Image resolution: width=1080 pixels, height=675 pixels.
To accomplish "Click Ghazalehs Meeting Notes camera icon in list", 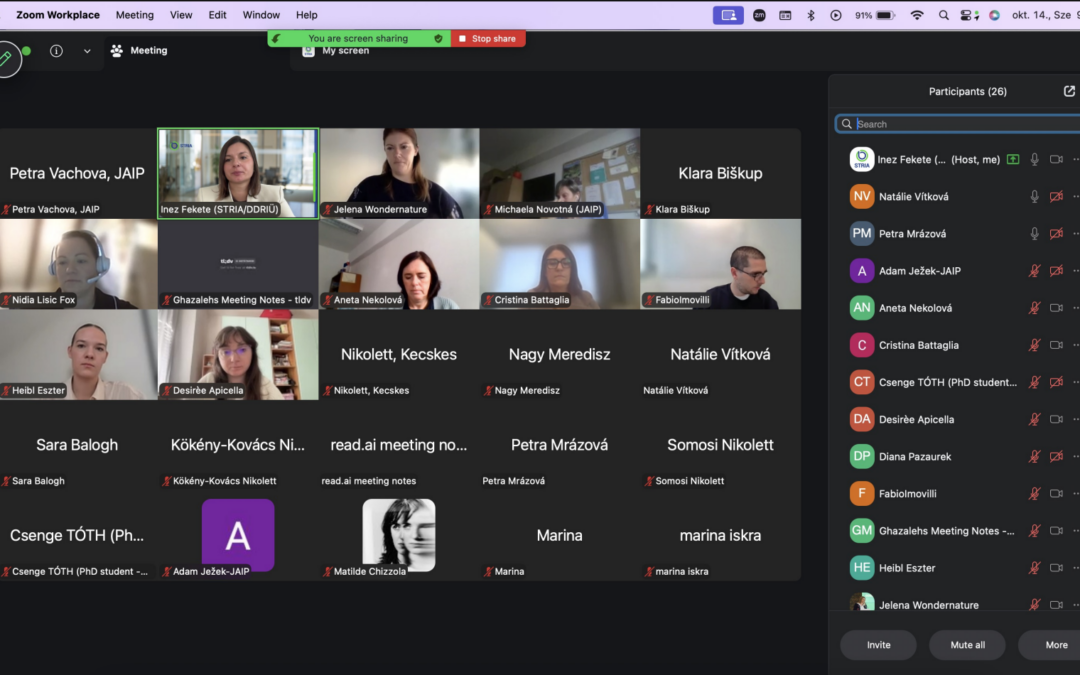I will pos(1056,531).
